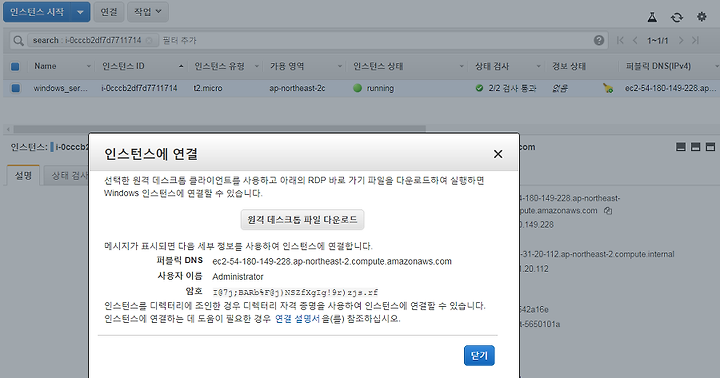Click the t2.micro cell
The width and height of the screenshot is (720, 378).
coord(208,88)
